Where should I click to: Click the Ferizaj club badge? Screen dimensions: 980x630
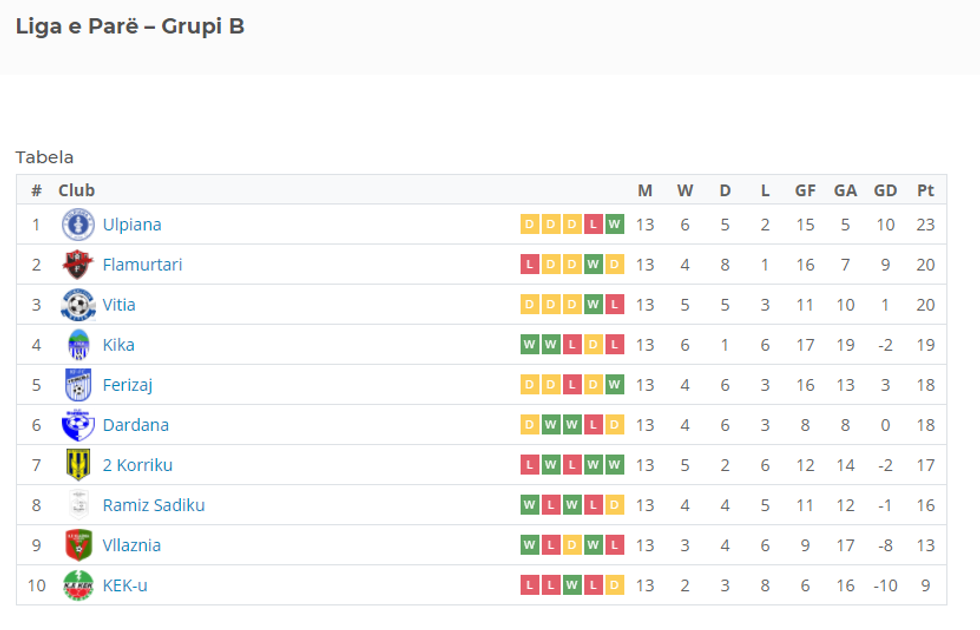(78, 385)
